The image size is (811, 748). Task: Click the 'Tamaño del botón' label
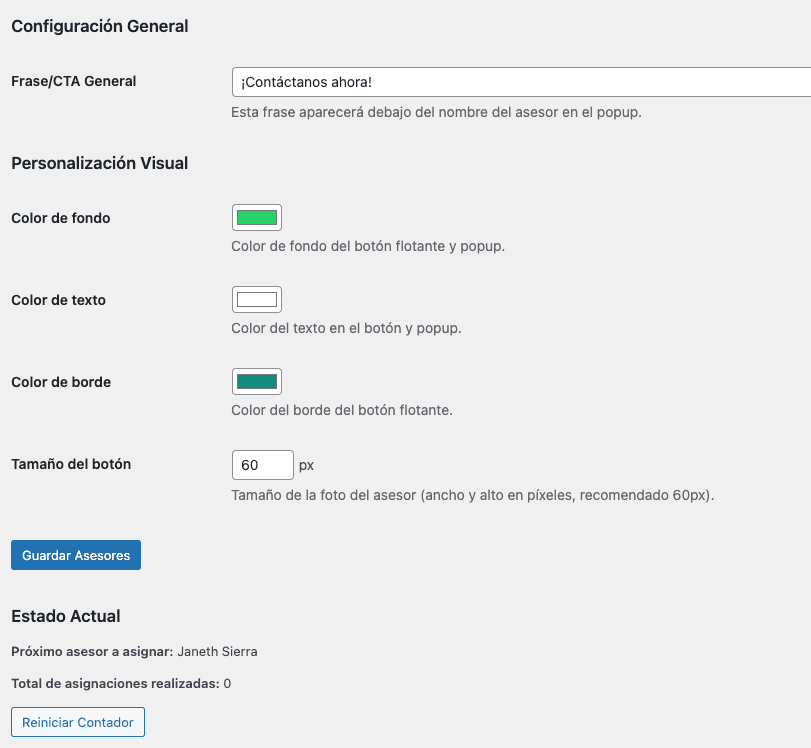[71, 464]
